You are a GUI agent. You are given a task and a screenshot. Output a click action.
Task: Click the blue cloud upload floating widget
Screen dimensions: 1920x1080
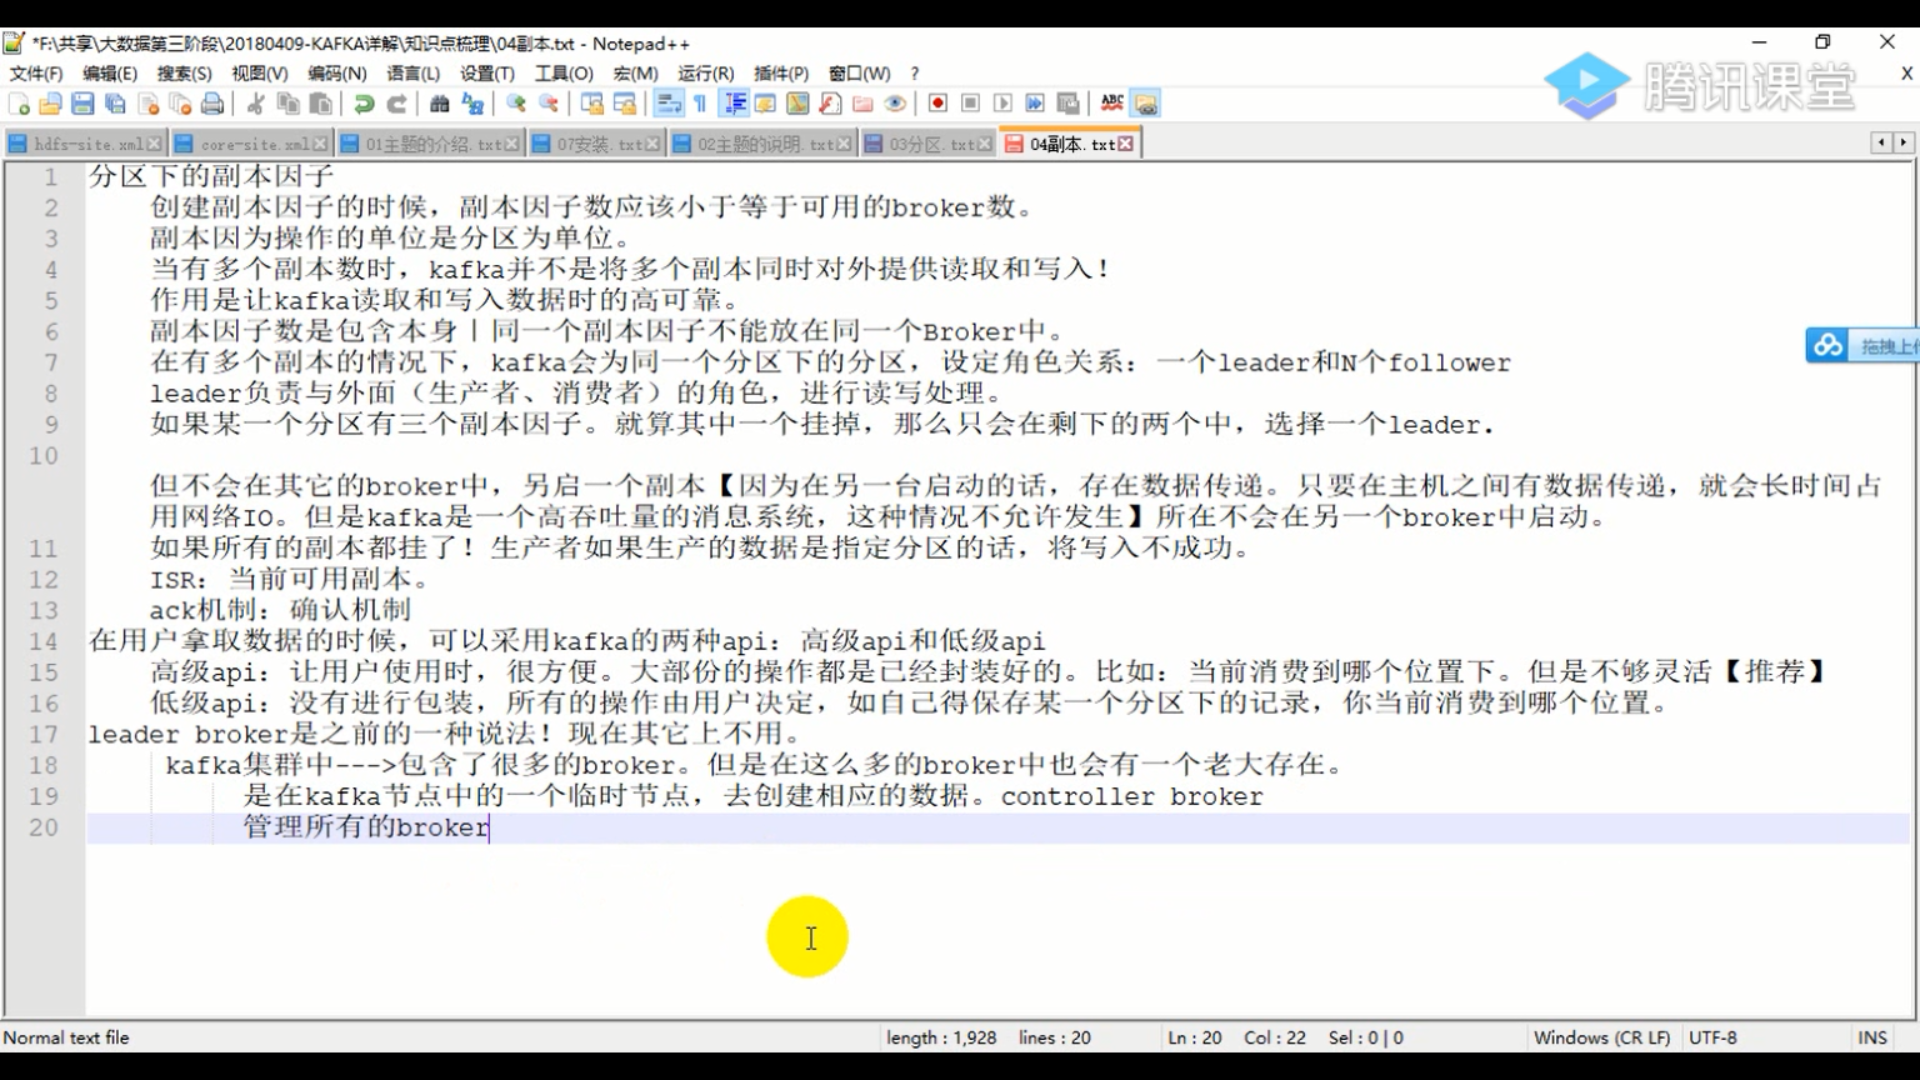(x=1828, y=345)
